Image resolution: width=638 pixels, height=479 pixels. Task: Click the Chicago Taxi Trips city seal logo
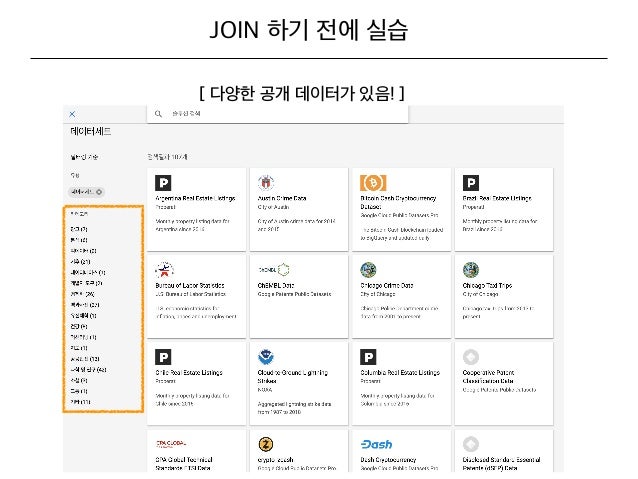[471, 270]
